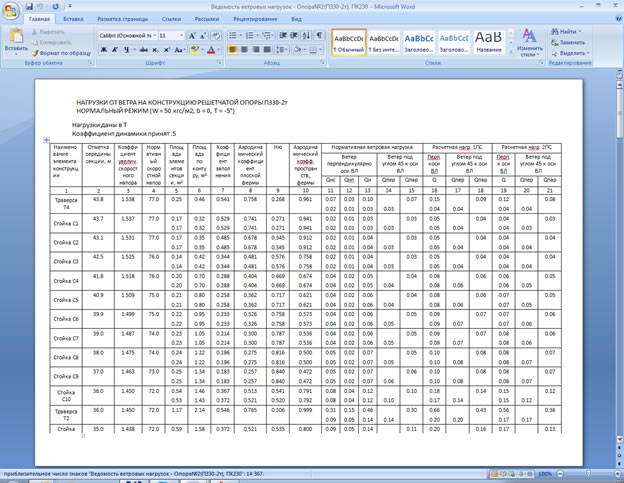624x483 pixels.
Task: Click the 100% zoom level indicator
Action: point(544,474)
